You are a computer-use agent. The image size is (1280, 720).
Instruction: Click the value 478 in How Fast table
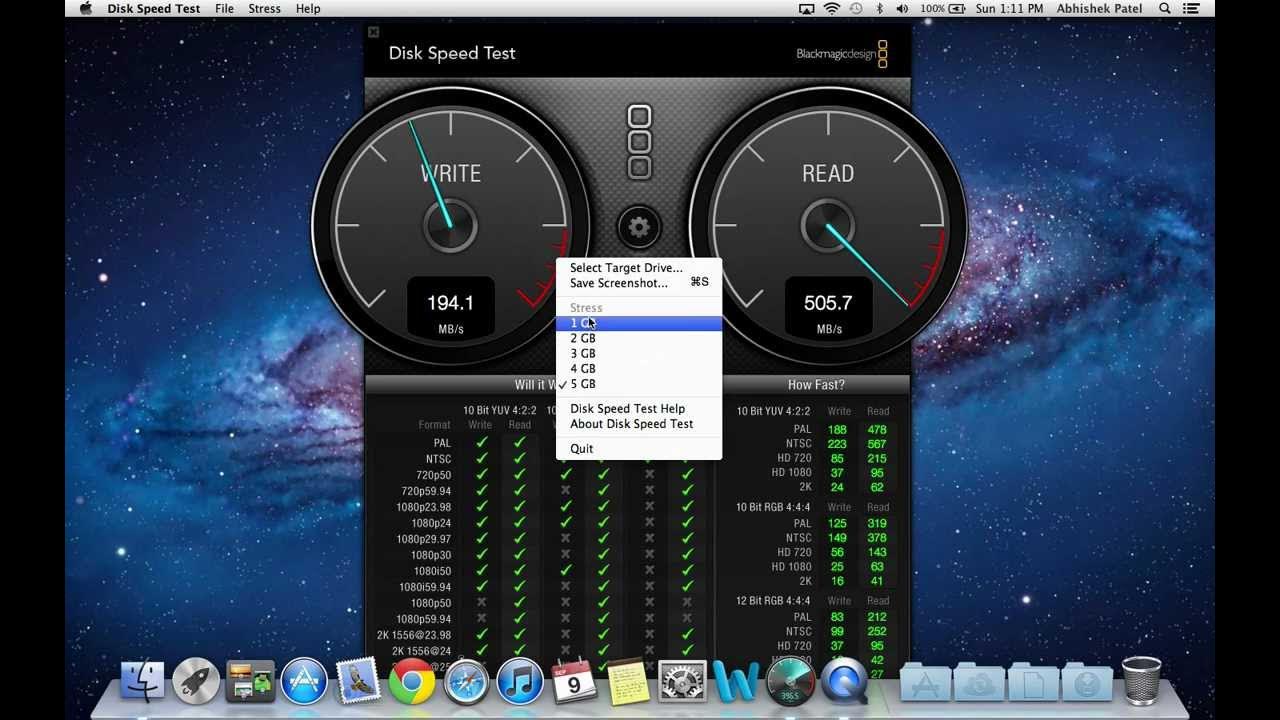click(877, 430)
